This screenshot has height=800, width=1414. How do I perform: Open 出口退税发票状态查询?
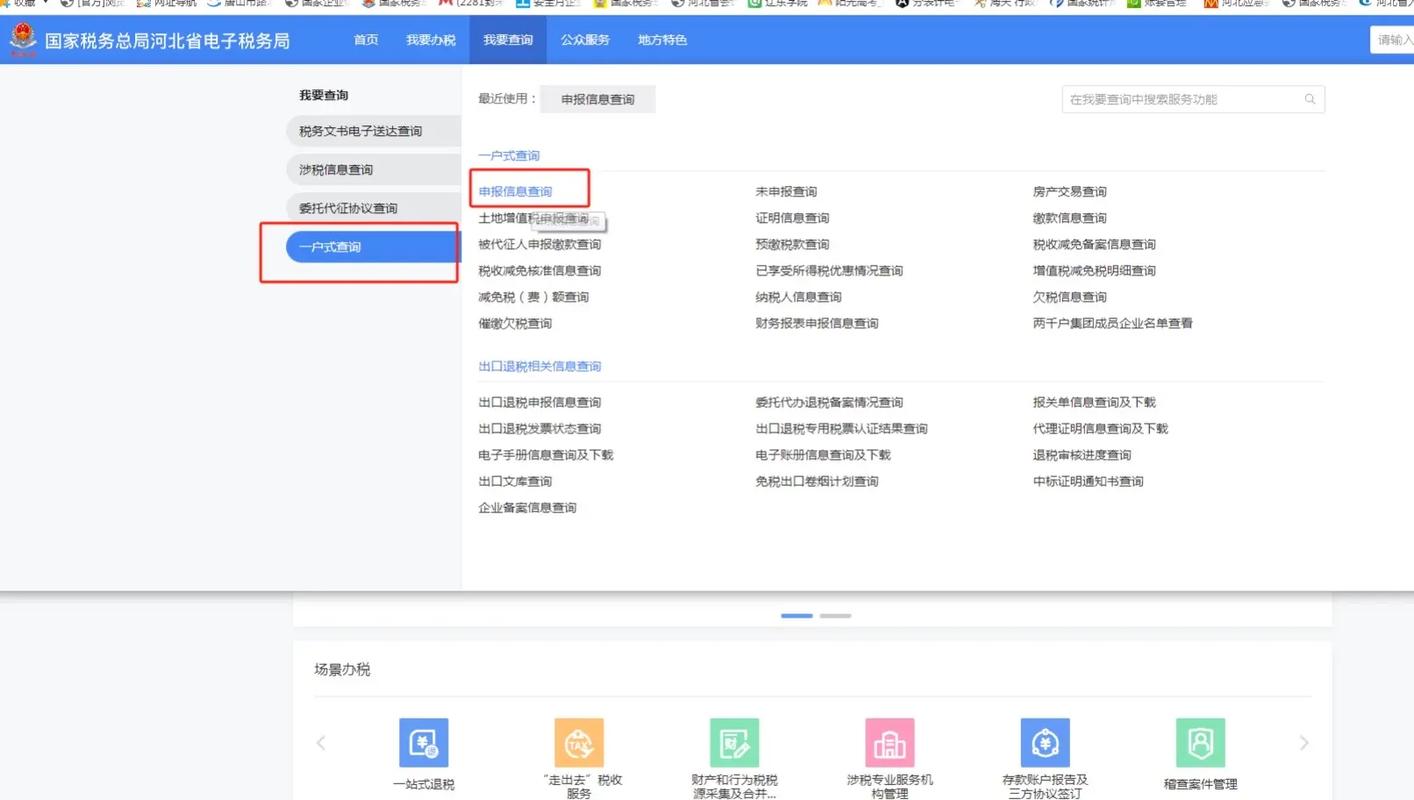(540, 428)
